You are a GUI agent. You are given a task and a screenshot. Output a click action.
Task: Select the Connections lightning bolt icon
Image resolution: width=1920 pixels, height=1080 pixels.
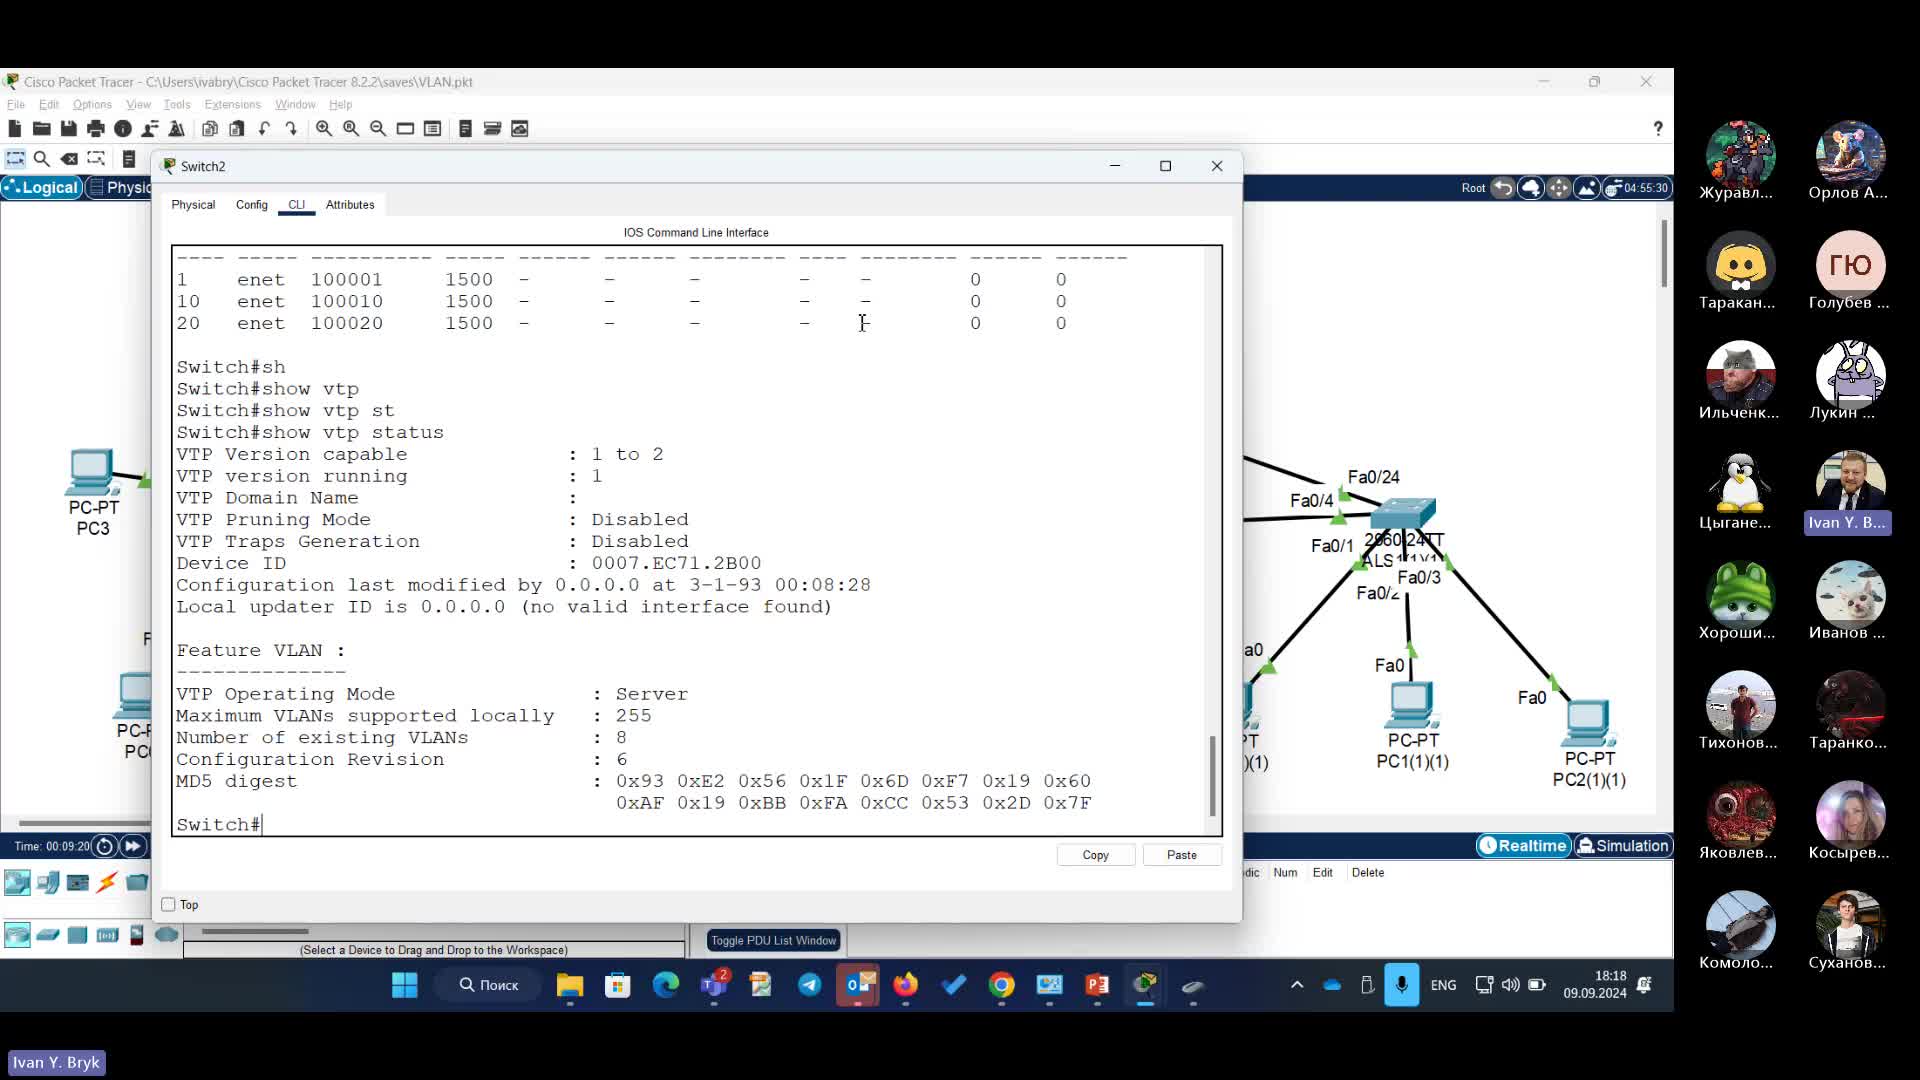(x=107, y=881)
